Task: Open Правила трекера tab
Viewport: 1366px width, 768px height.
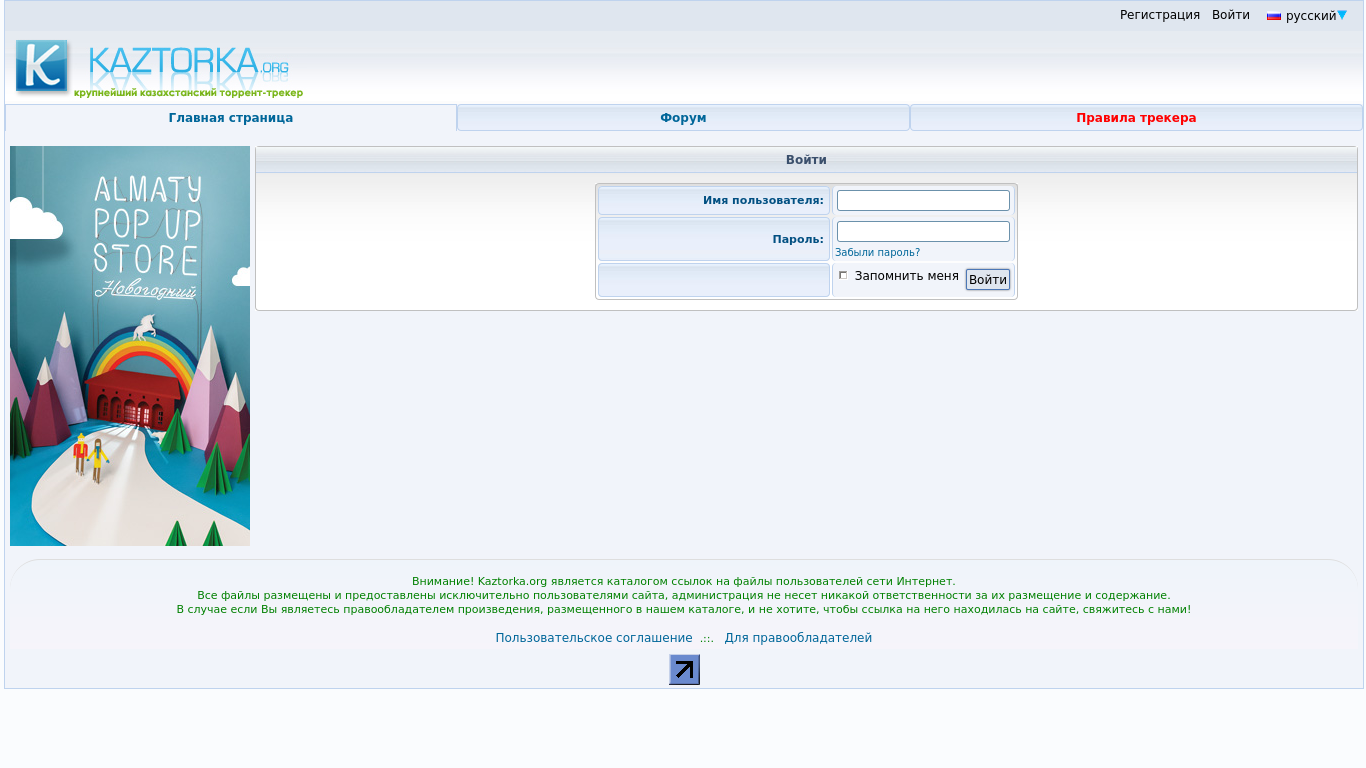Action: [x=1136, y=118]
